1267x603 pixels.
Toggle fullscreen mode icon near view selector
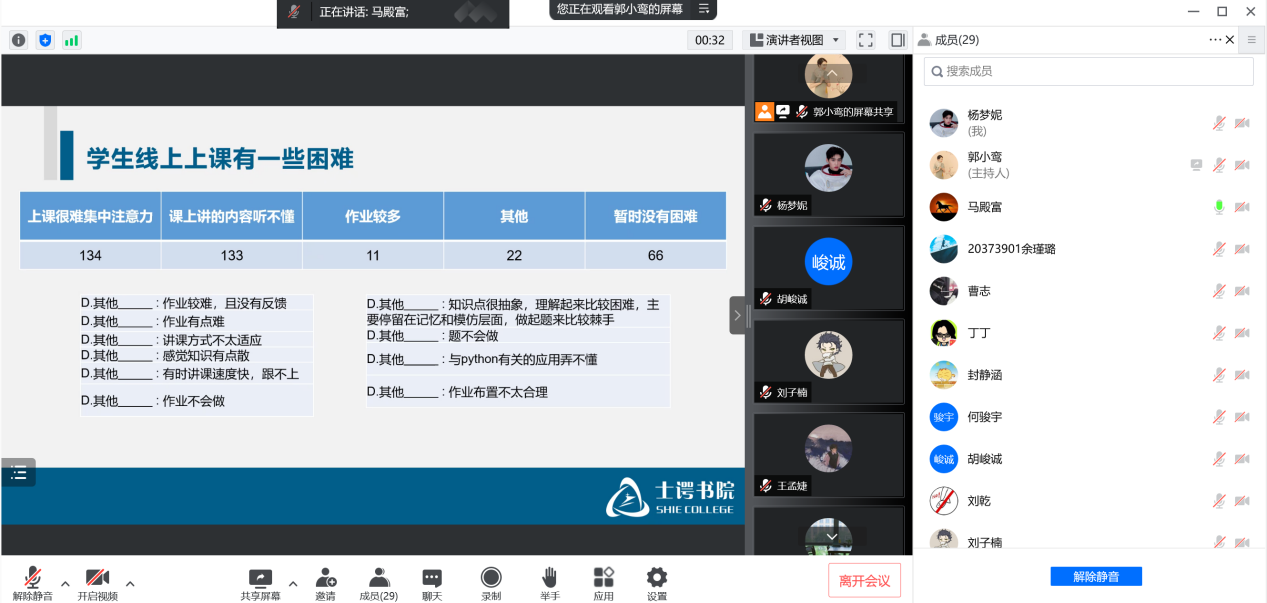click(x=864, y=39)
